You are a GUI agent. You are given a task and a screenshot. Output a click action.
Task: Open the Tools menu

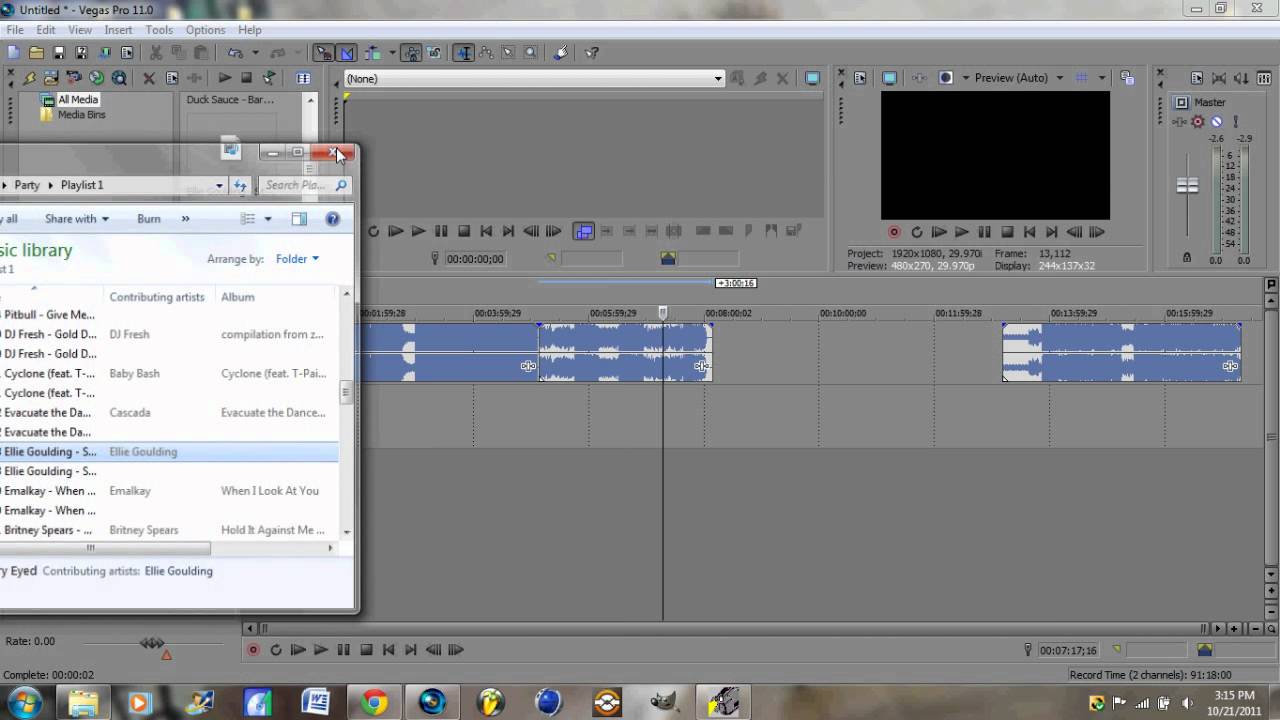(159, 30)
